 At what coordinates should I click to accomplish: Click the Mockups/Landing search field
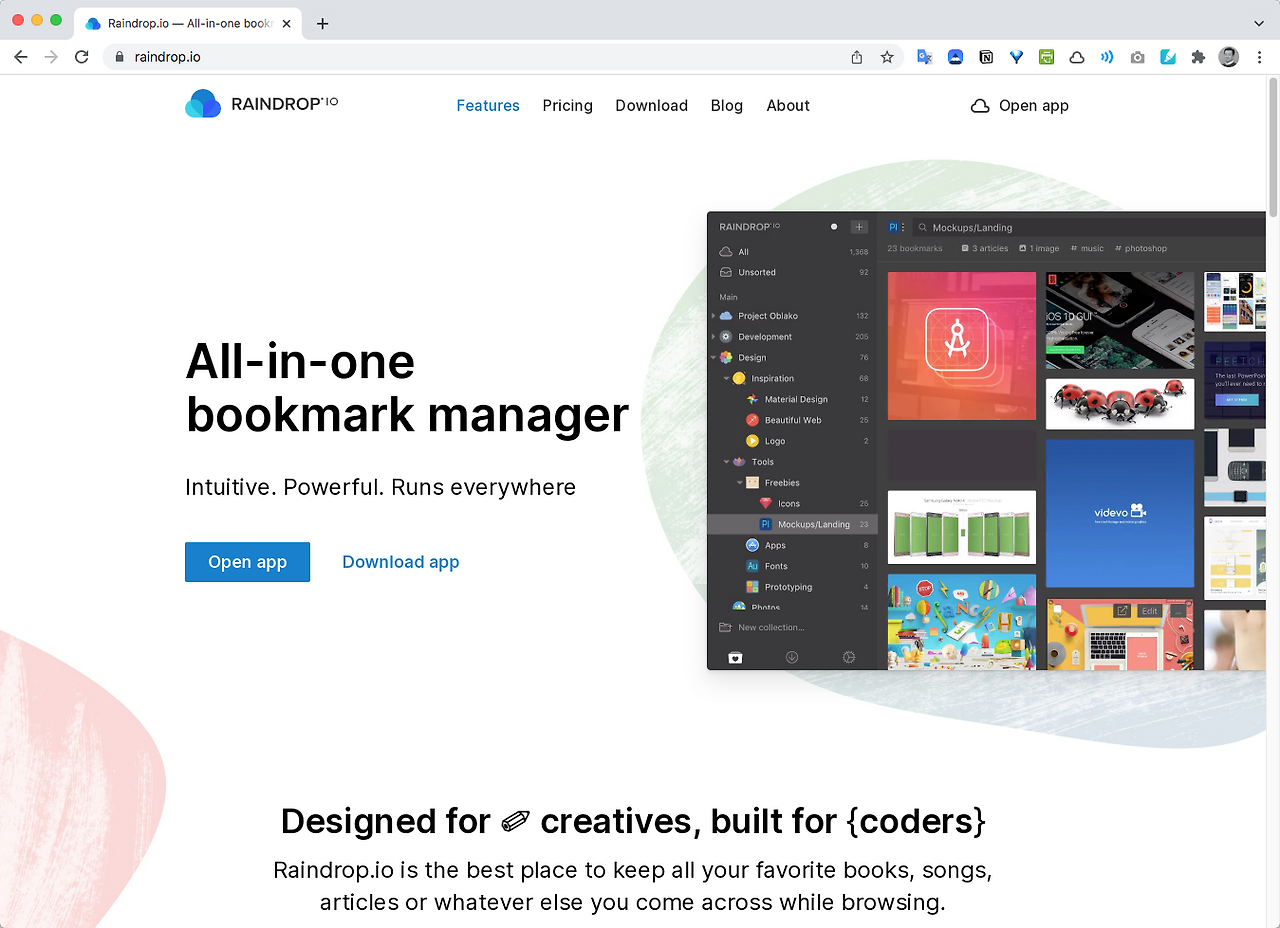(1090, 228)
